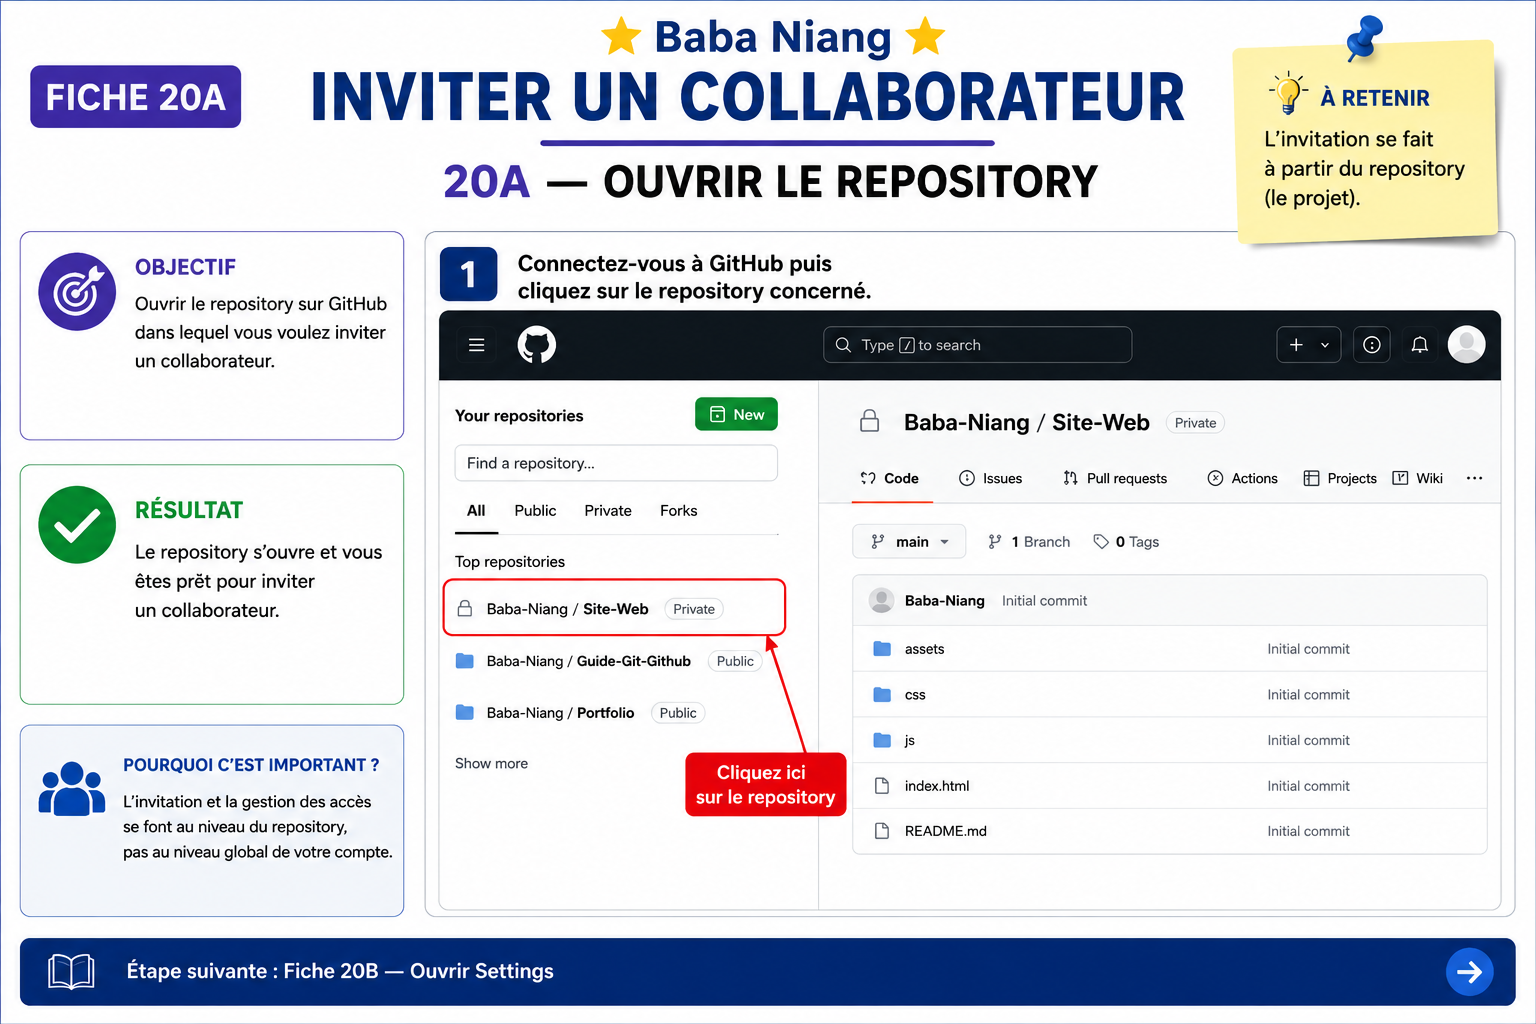
Task: Open the Actions tab
Action: tap(1242, 478)
